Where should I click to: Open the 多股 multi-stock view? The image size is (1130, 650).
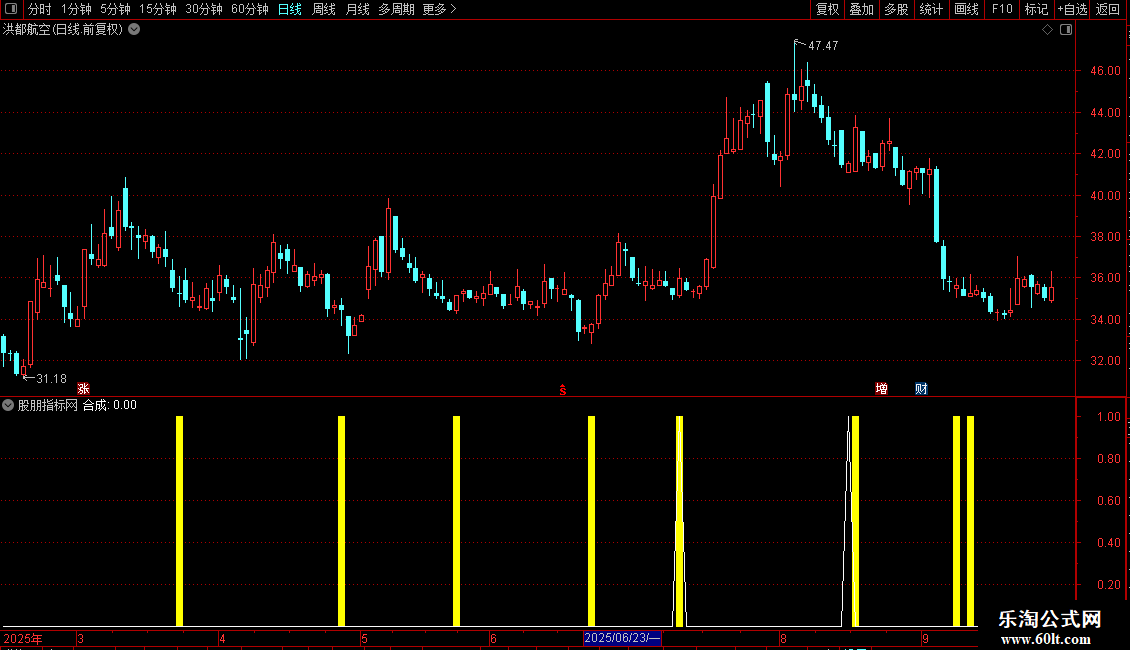(896, 9)
